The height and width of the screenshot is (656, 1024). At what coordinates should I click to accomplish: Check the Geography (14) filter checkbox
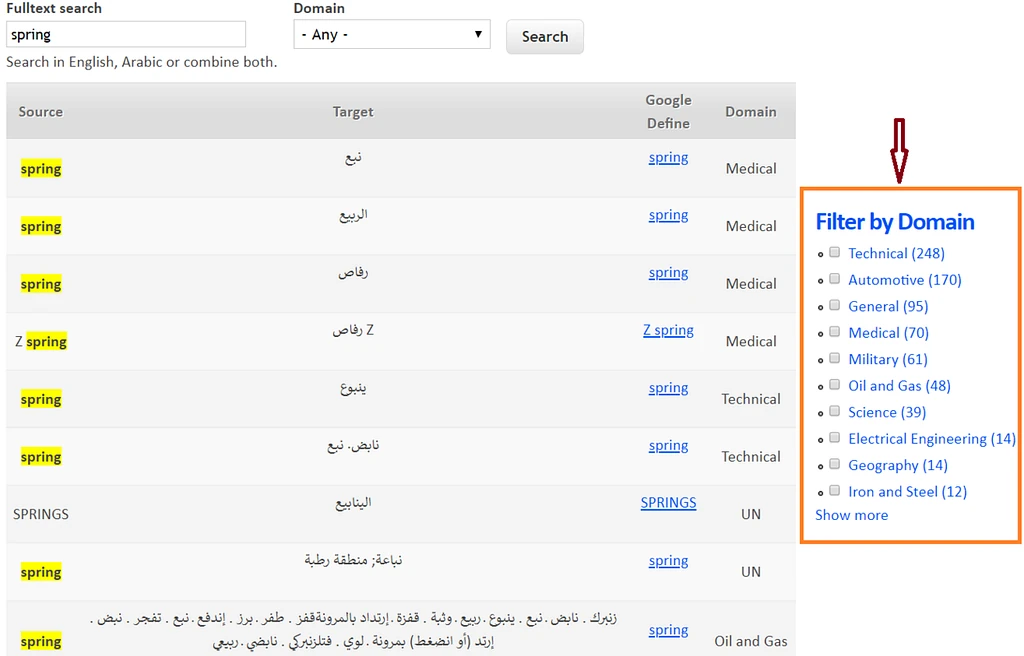click(x=835, y=464)
